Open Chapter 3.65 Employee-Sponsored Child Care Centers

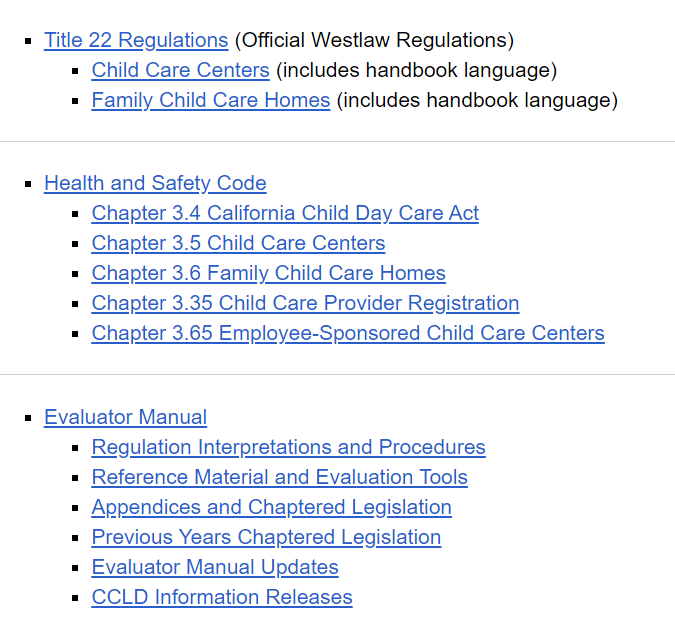point(348,334)
